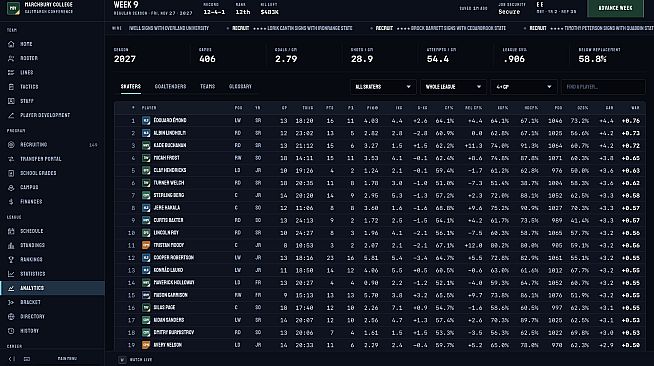Screen dimensions: 654x366
Task: Switch to the Glossary tab
Action: pos(240,87)
